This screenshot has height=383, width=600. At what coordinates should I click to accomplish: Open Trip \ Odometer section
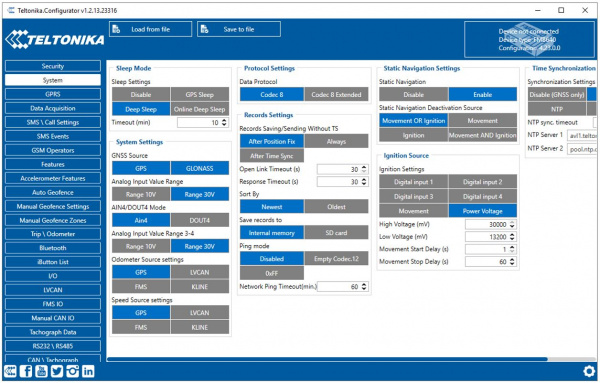pyautogui.click(x=53, y=234)
